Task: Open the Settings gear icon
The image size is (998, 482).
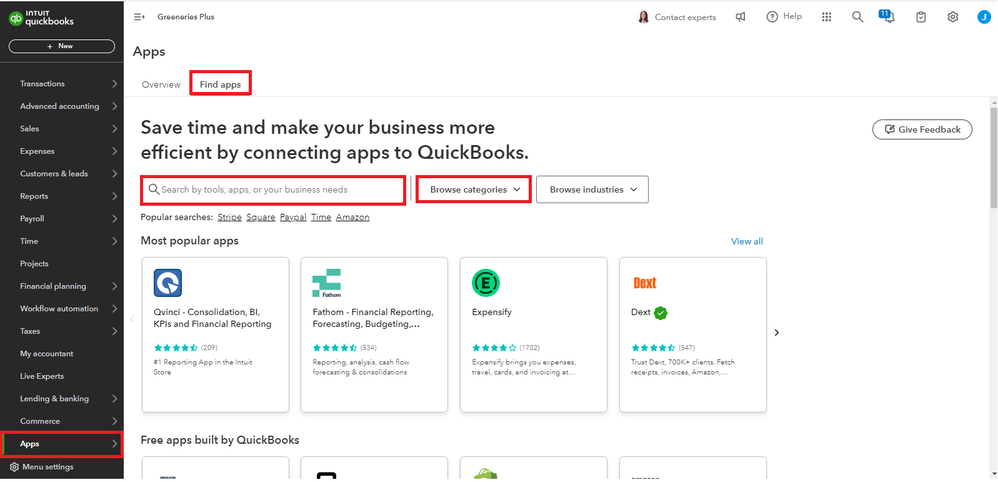Action: tap(953, 17)
